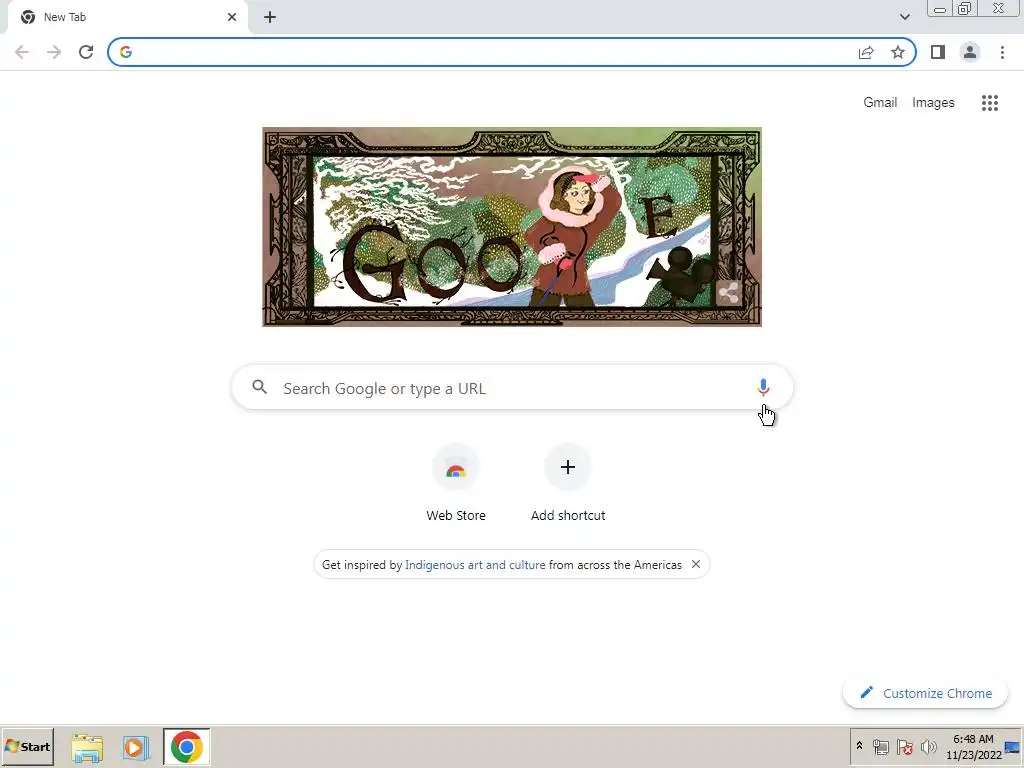Open the Chrome three-dot menu
This screenshot has height=768, width=1024.
coord(1002,52)
